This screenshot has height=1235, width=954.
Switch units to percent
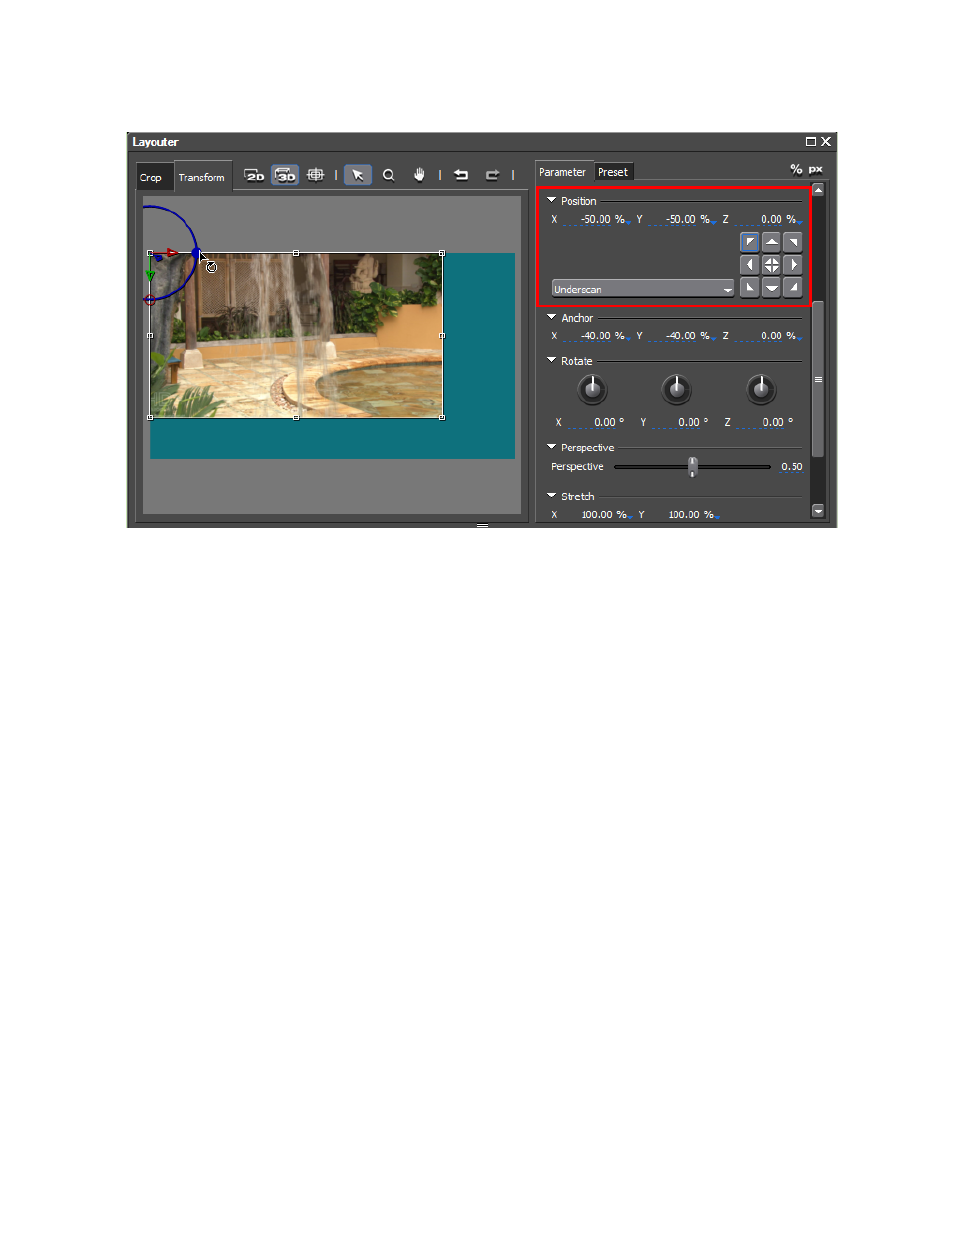pyautogui.click(x=796, y=169)
